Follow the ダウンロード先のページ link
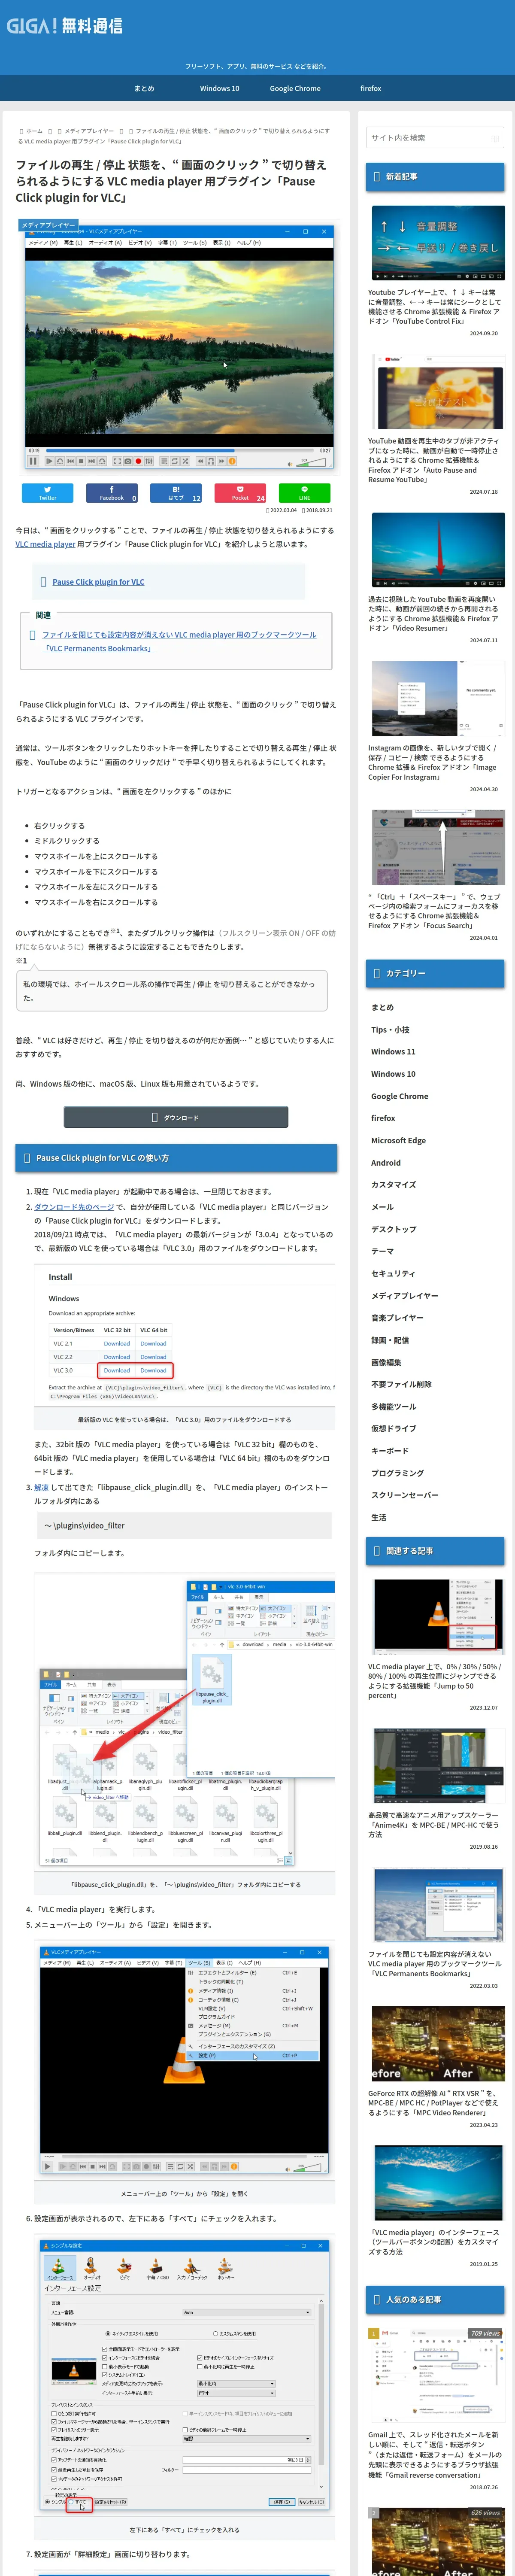This screenshot has width=515, height=2576. tap(74, 1207)
